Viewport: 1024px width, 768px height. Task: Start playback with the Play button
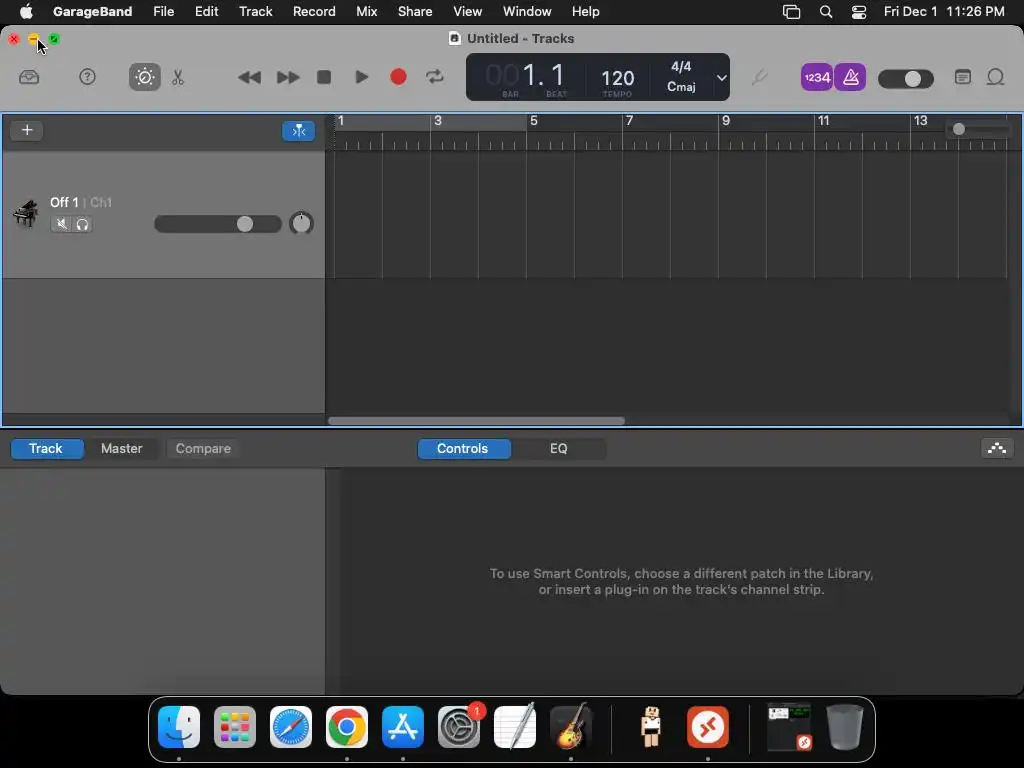pyautogui.click(x=361, y=78)
